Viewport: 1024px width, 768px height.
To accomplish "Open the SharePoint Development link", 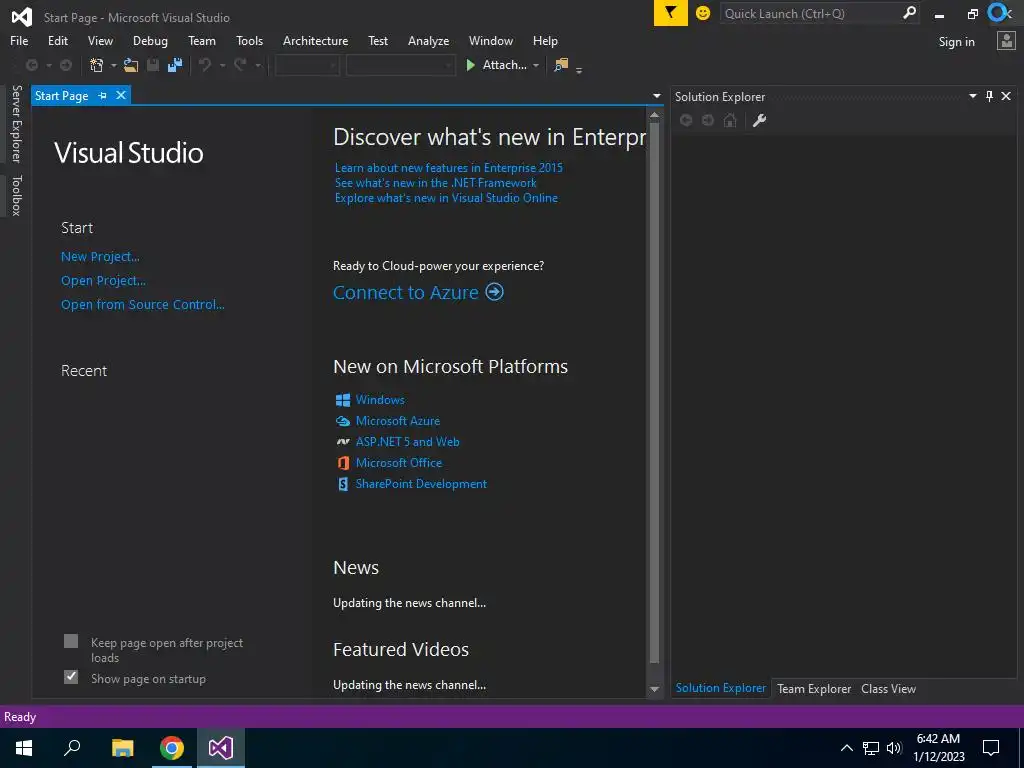I will pos(421,484).
